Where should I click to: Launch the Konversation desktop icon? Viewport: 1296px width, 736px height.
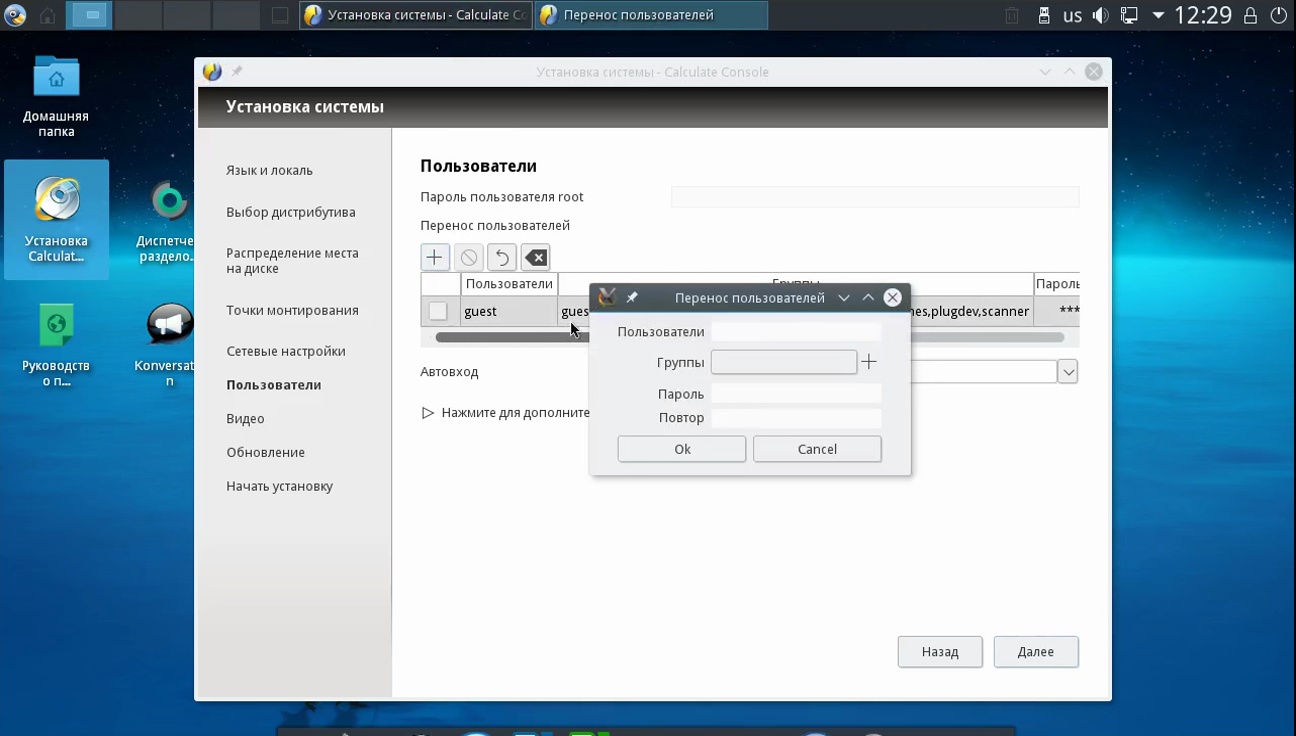(168, 345)
